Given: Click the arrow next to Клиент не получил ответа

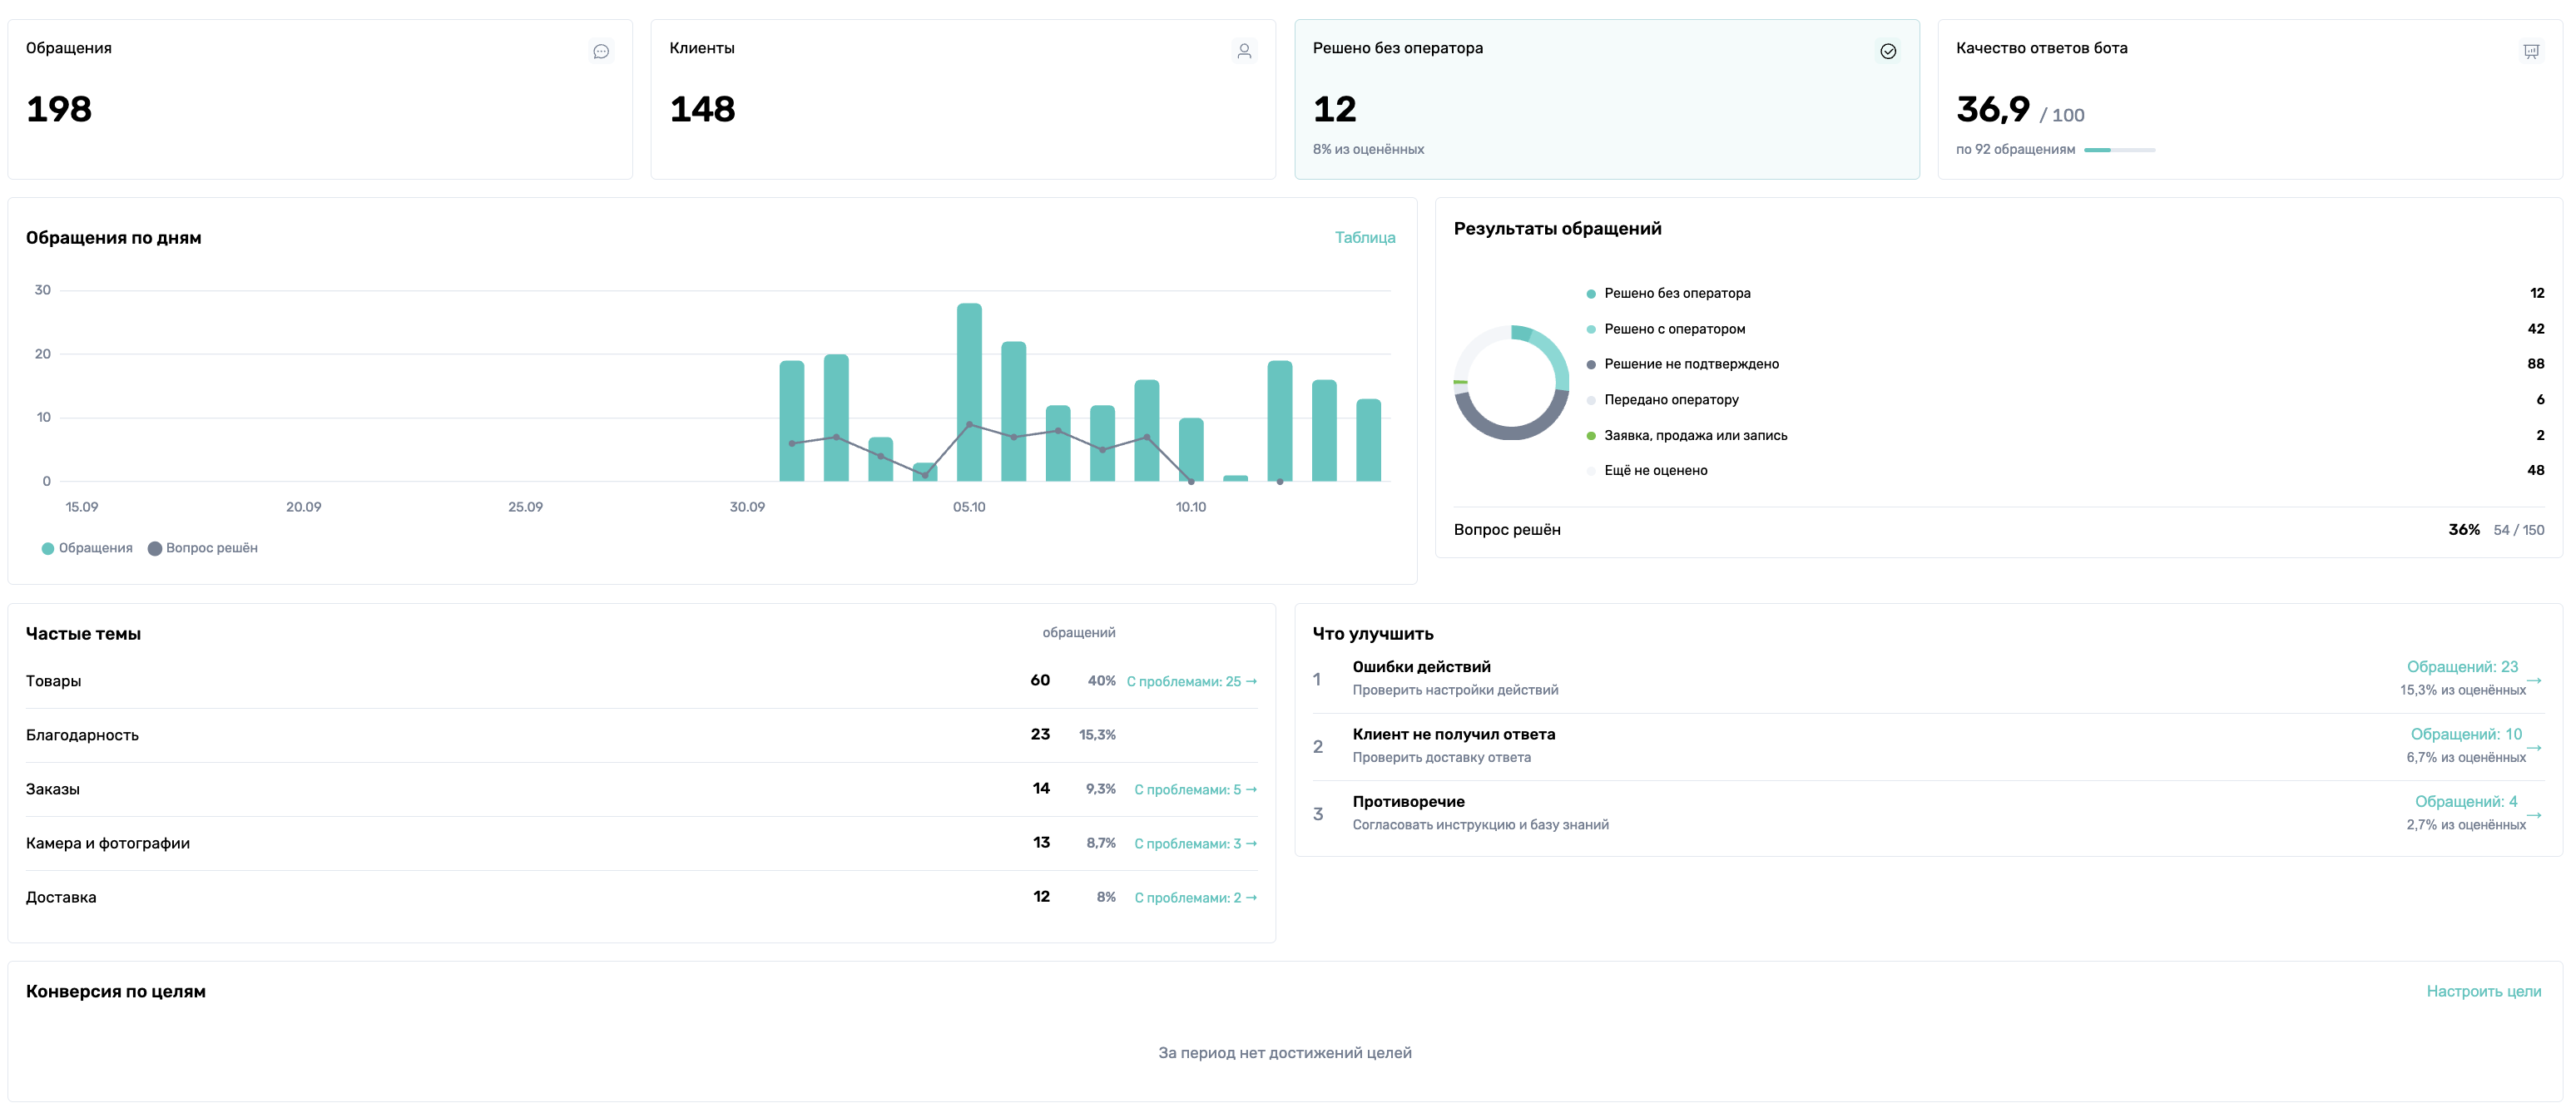Looking at the screenshot, I should (2534, 747).
